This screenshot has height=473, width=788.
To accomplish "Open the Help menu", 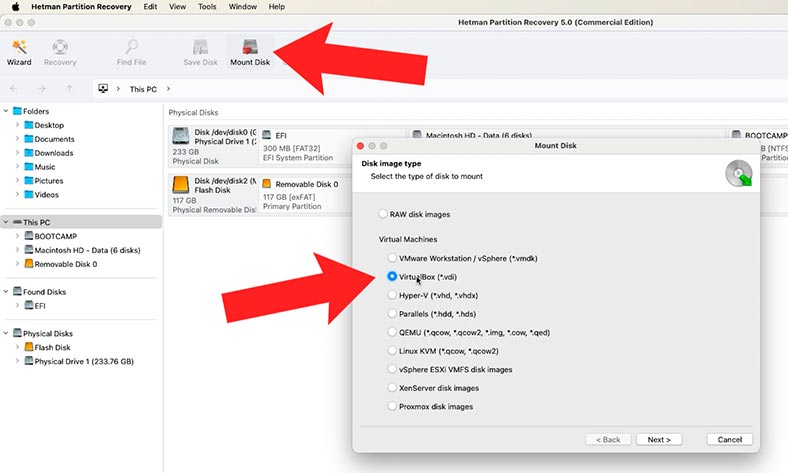I will click(x=277, y=7).
